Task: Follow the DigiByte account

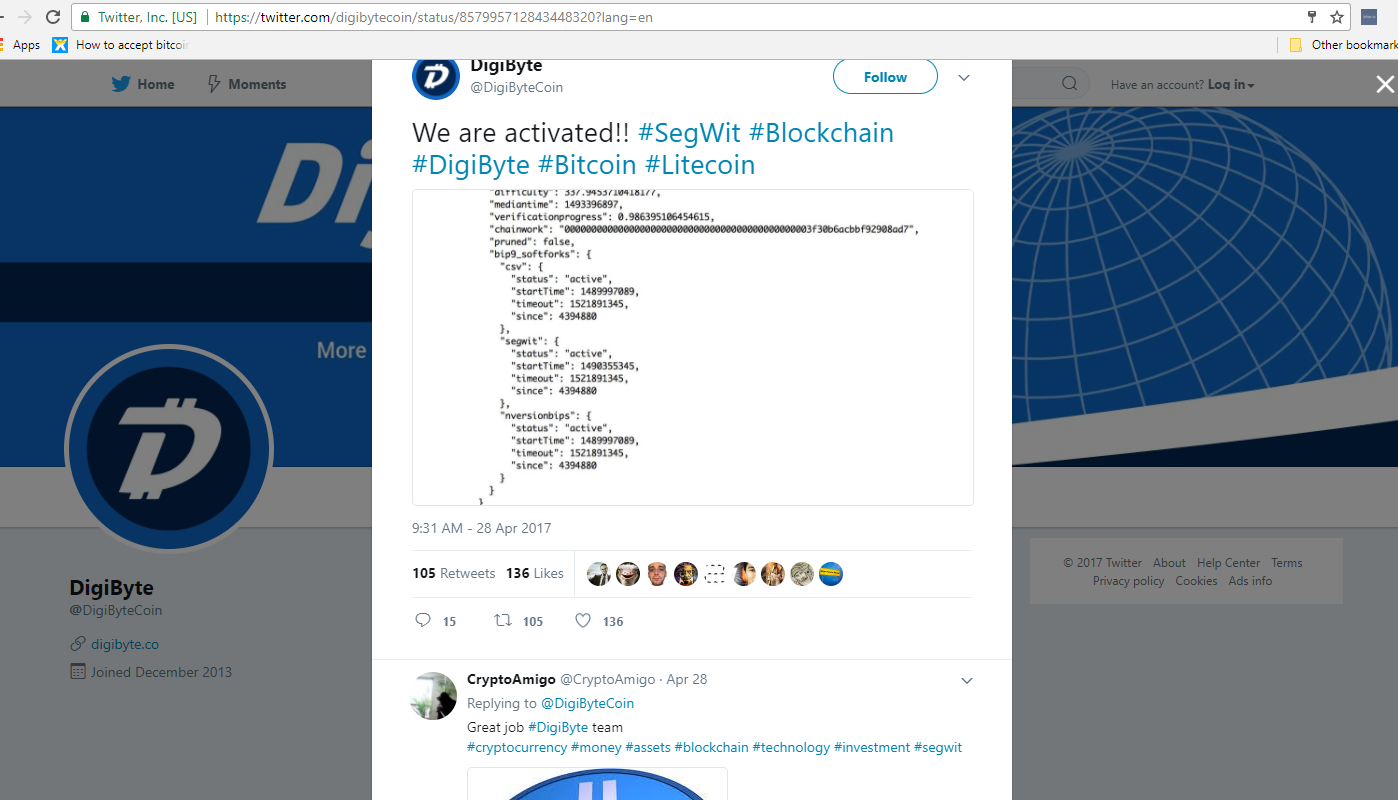Action: pyautogui.click(x=885, y=77)
